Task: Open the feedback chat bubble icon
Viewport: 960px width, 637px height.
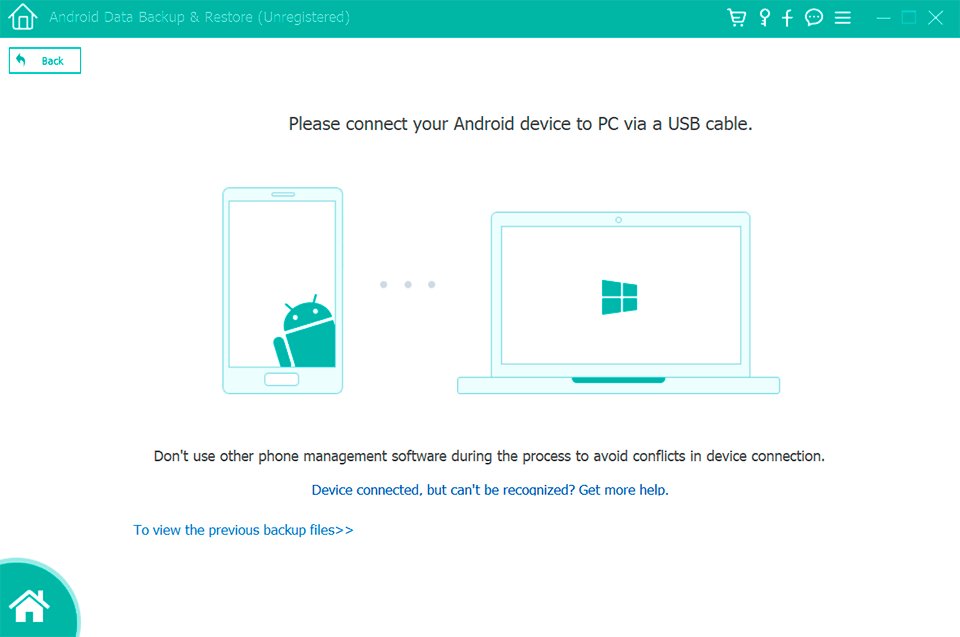Action: 814,17
